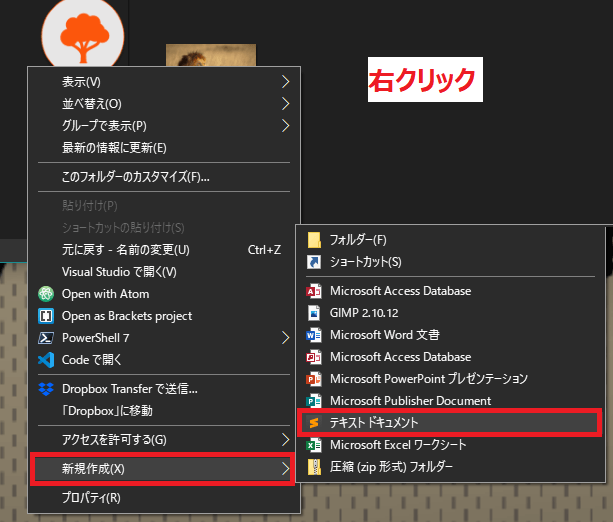613x522 pixels.
Task: Click the PowerPoint プレゼンテーション icon
Action: click(x=314, y=379)
